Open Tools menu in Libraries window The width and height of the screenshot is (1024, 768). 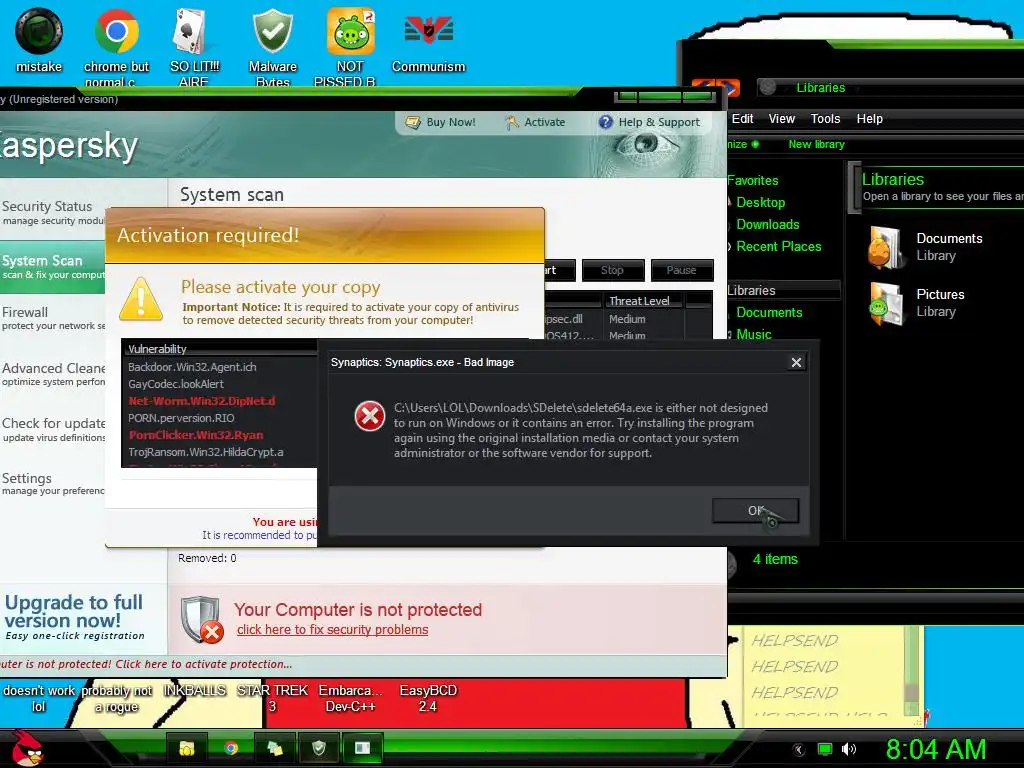[825, 119]
